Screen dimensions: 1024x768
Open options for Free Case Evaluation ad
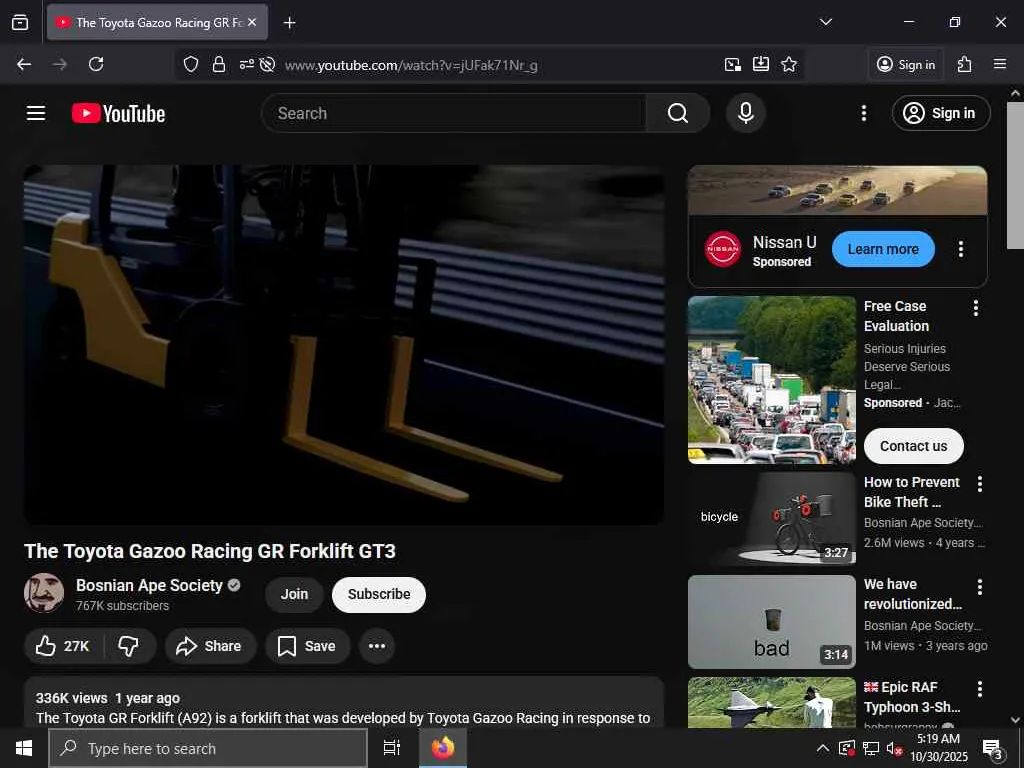tap(975, 308)
